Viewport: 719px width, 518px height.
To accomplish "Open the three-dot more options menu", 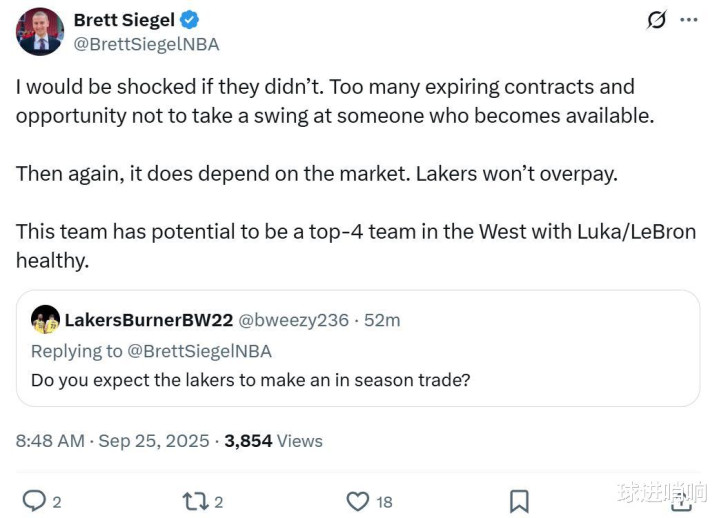I will [x=688, y=20].
